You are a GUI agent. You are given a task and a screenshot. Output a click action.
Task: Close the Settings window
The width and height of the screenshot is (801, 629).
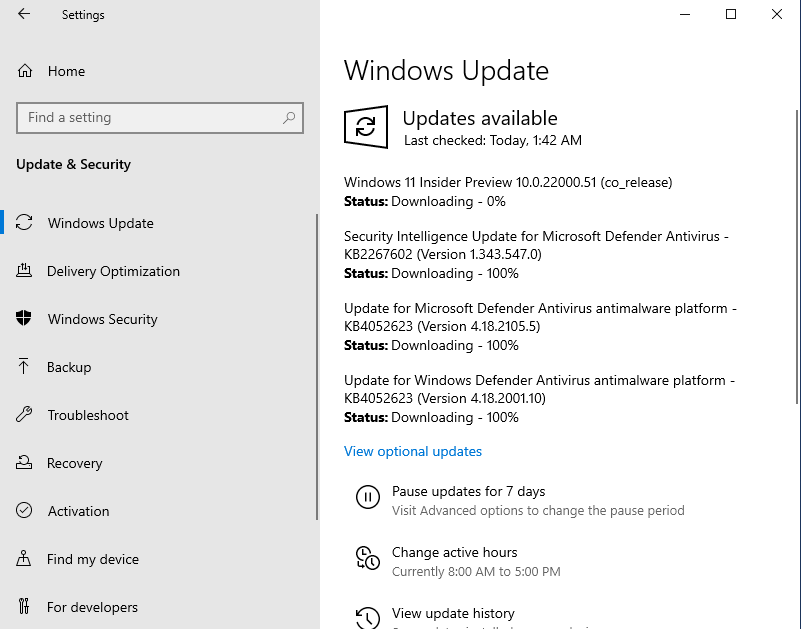click(x=777, y=14)
